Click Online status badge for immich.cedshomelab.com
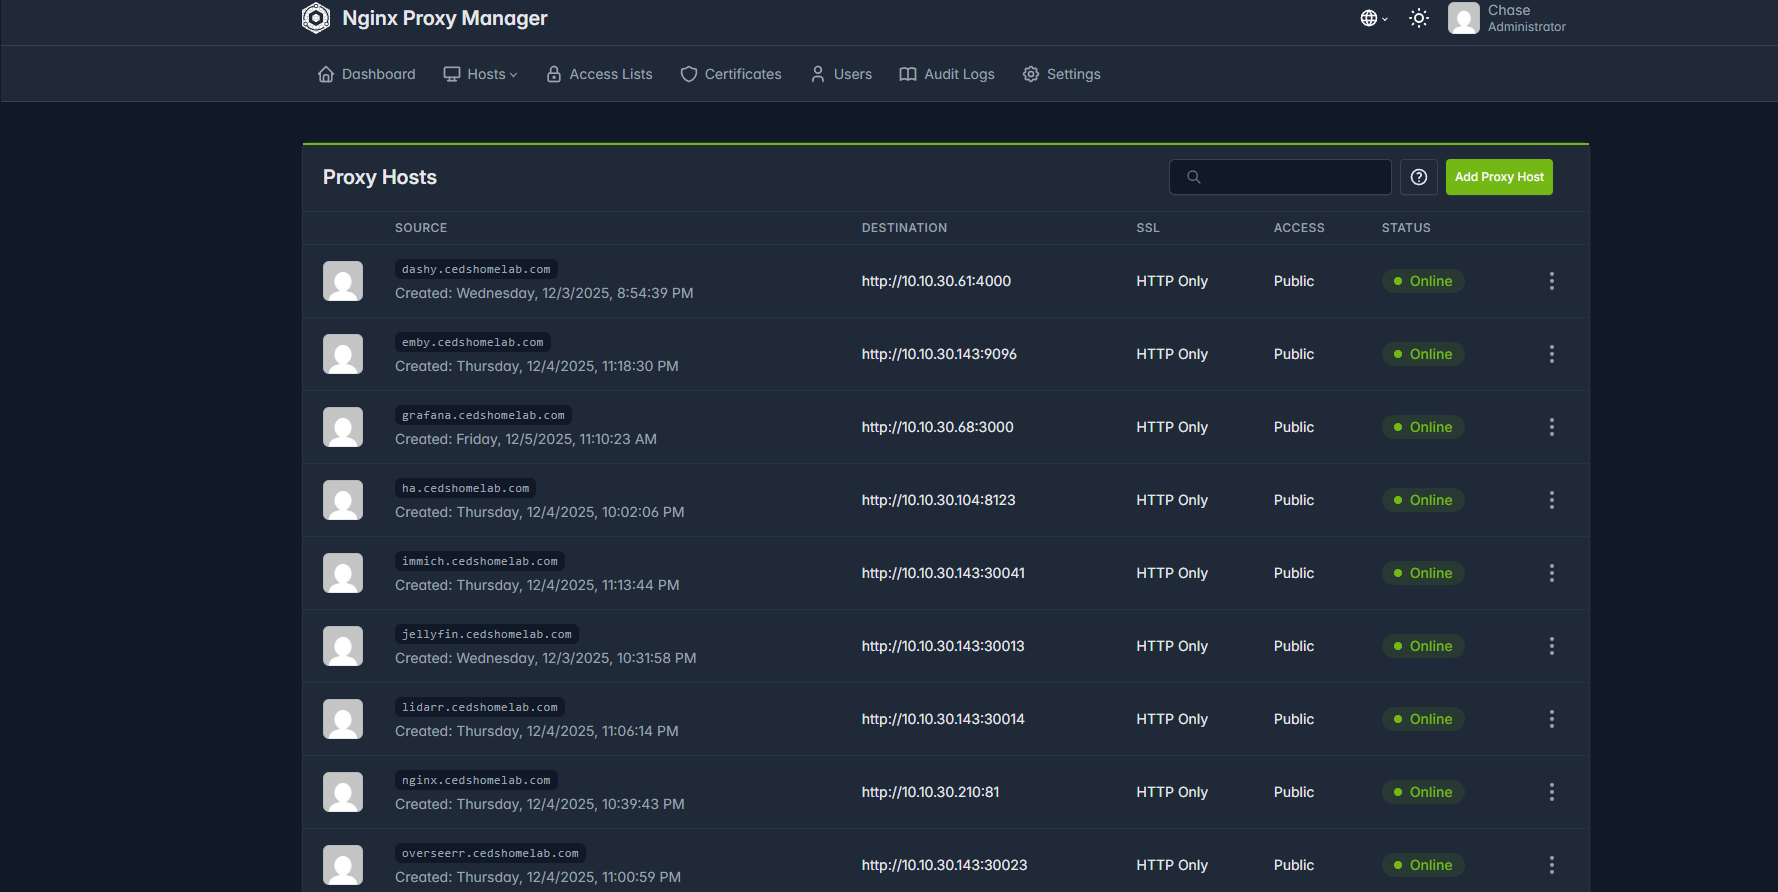 [x=1423, y=573]
